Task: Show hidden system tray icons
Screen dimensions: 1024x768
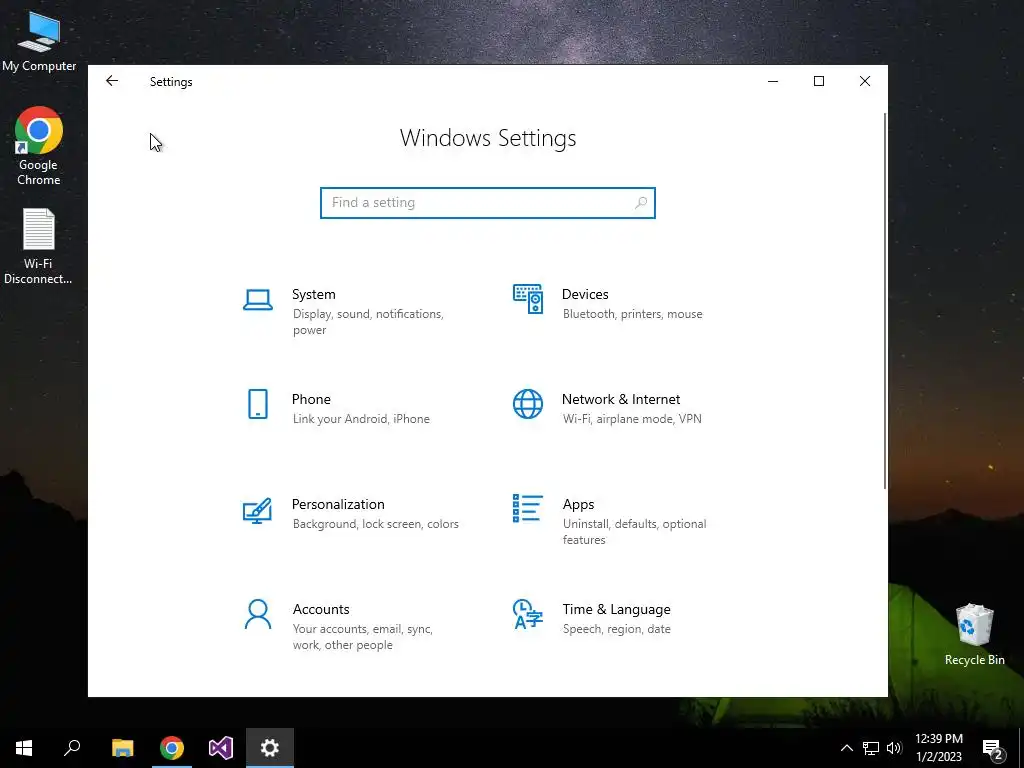Action: click(846, 748)
